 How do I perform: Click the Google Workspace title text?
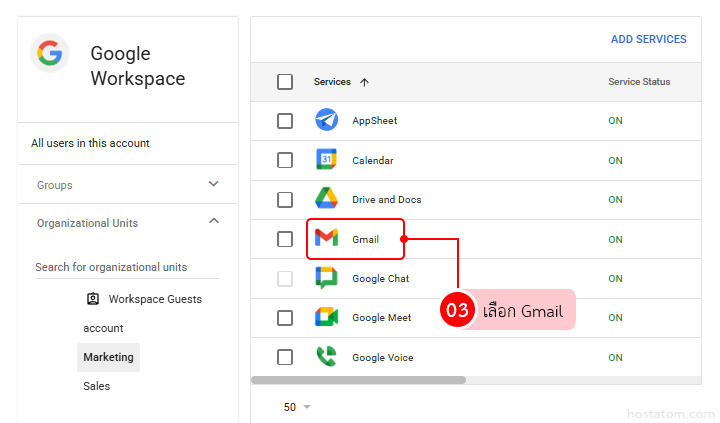click(138, 66)
